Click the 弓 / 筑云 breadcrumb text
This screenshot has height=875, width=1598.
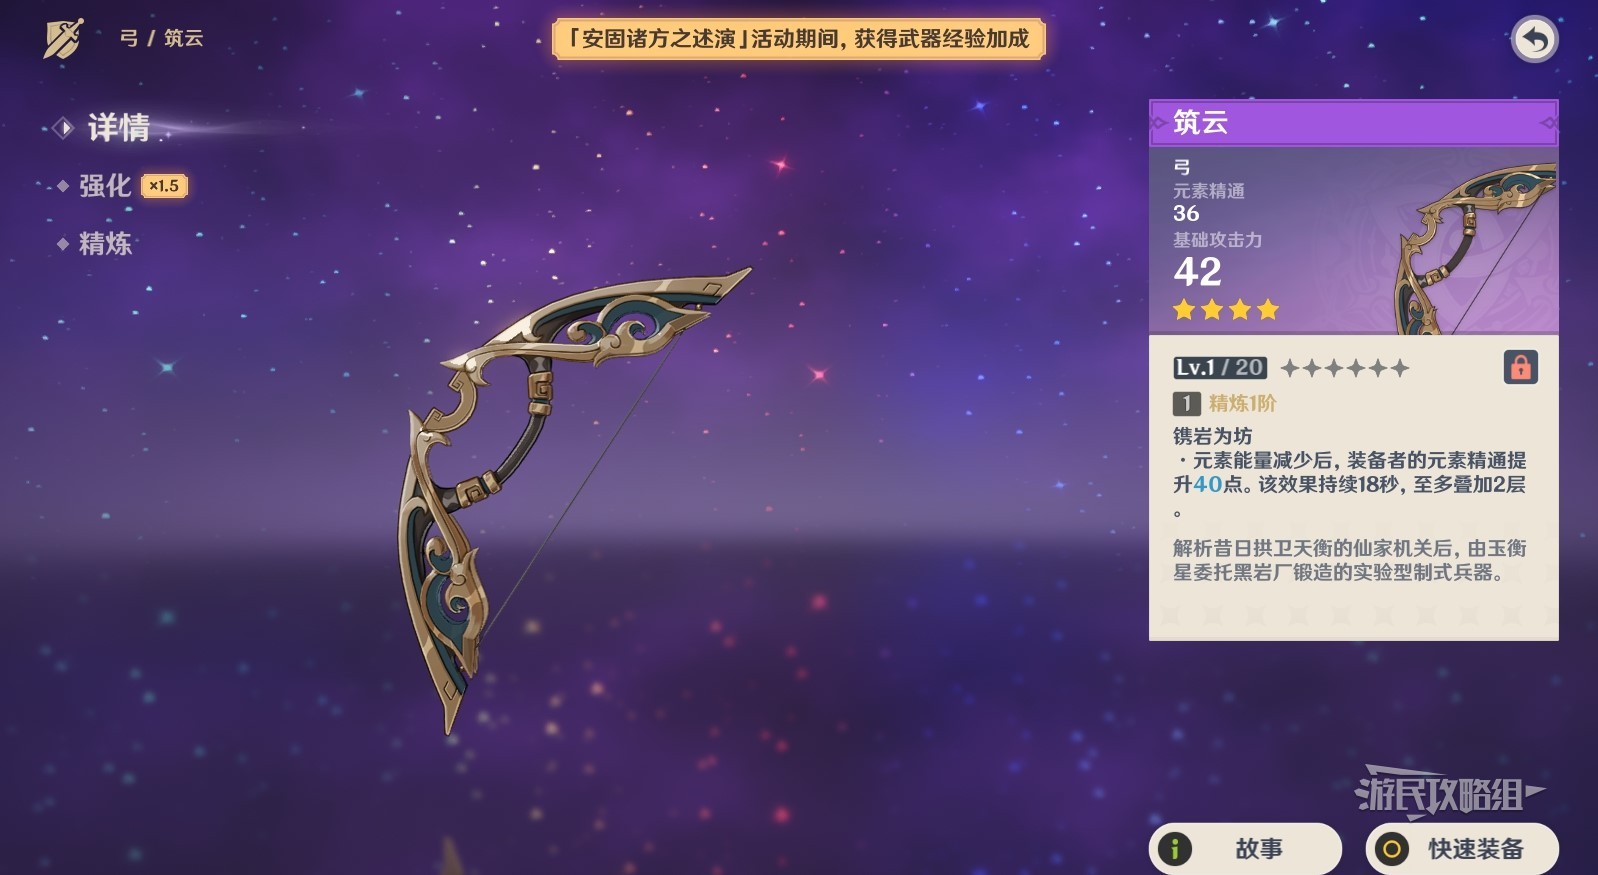[161, 38]
